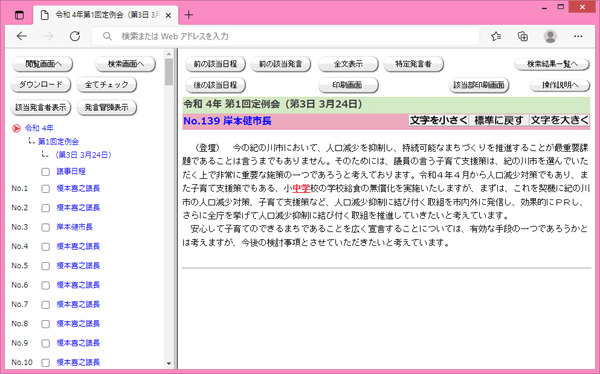The height and width of the screenshot is (374, 600).
Task: Click 文字を小さく to shrink text
Action: pos(439,120)
